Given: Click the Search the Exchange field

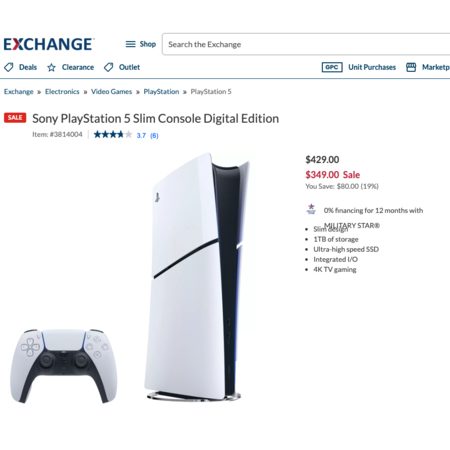Looking at the screenshot, I should (306, 44).
